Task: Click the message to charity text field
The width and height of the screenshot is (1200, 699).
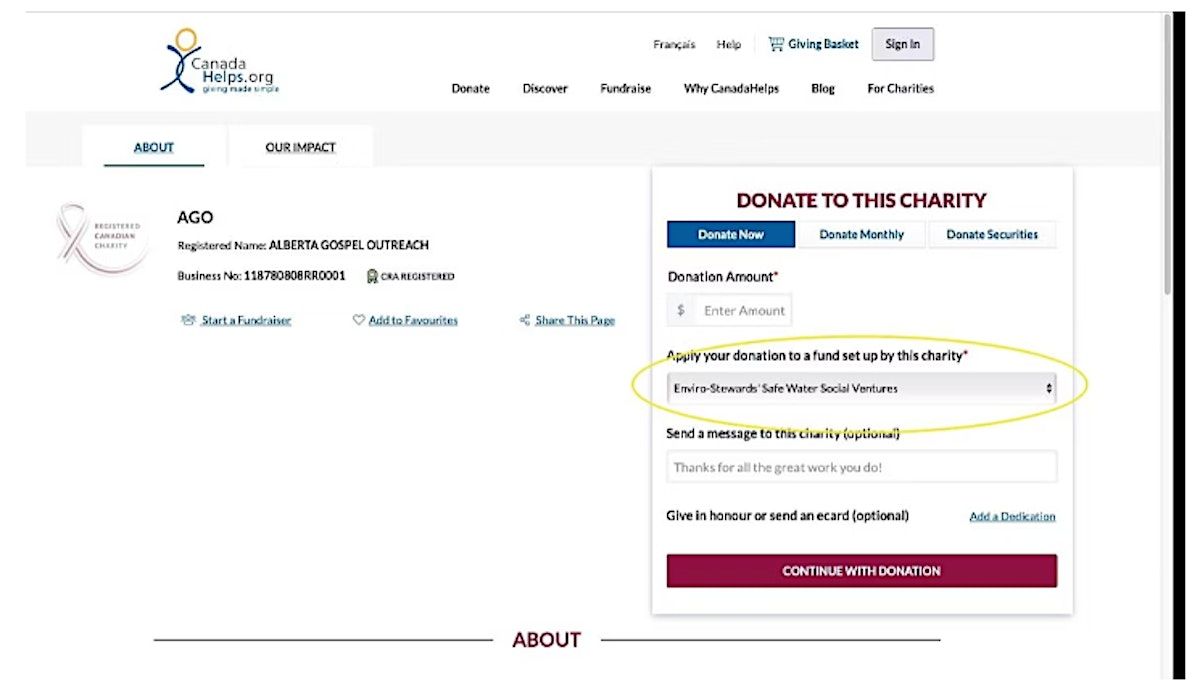Action: (x=861, y=467)
